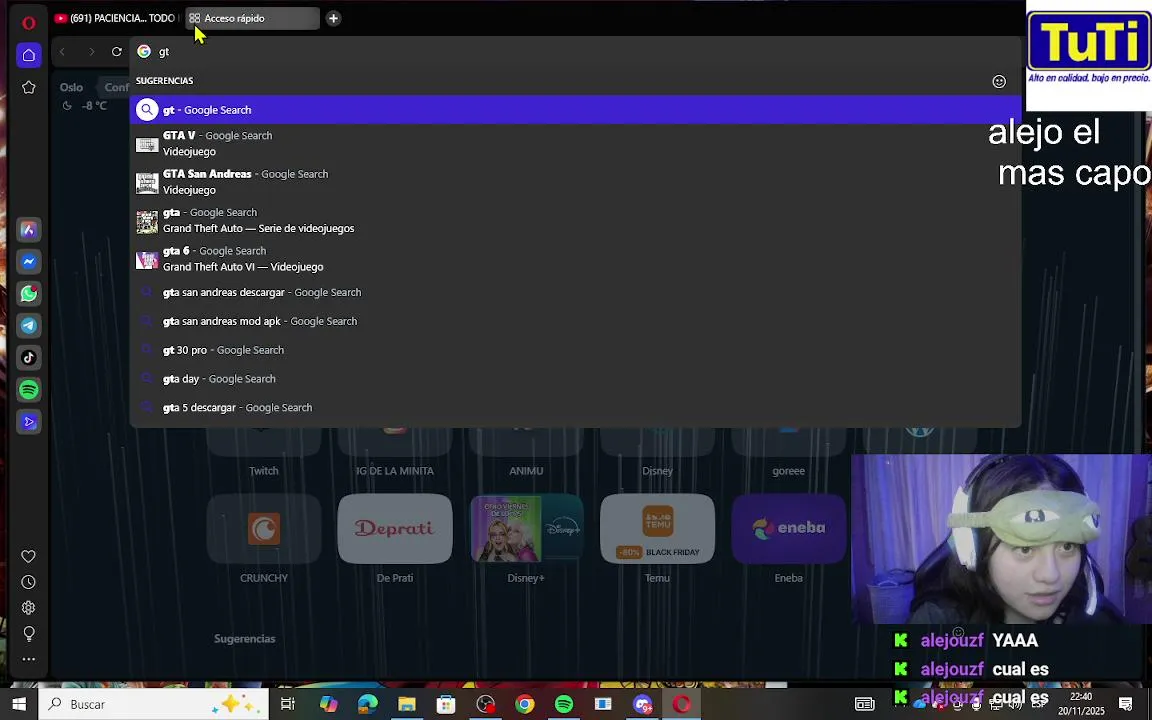The width and height of the screenshot is (1152, 720).
Task: Open Spotify from the taskbar
Action: pyautogui.click(x=564, y=704)
